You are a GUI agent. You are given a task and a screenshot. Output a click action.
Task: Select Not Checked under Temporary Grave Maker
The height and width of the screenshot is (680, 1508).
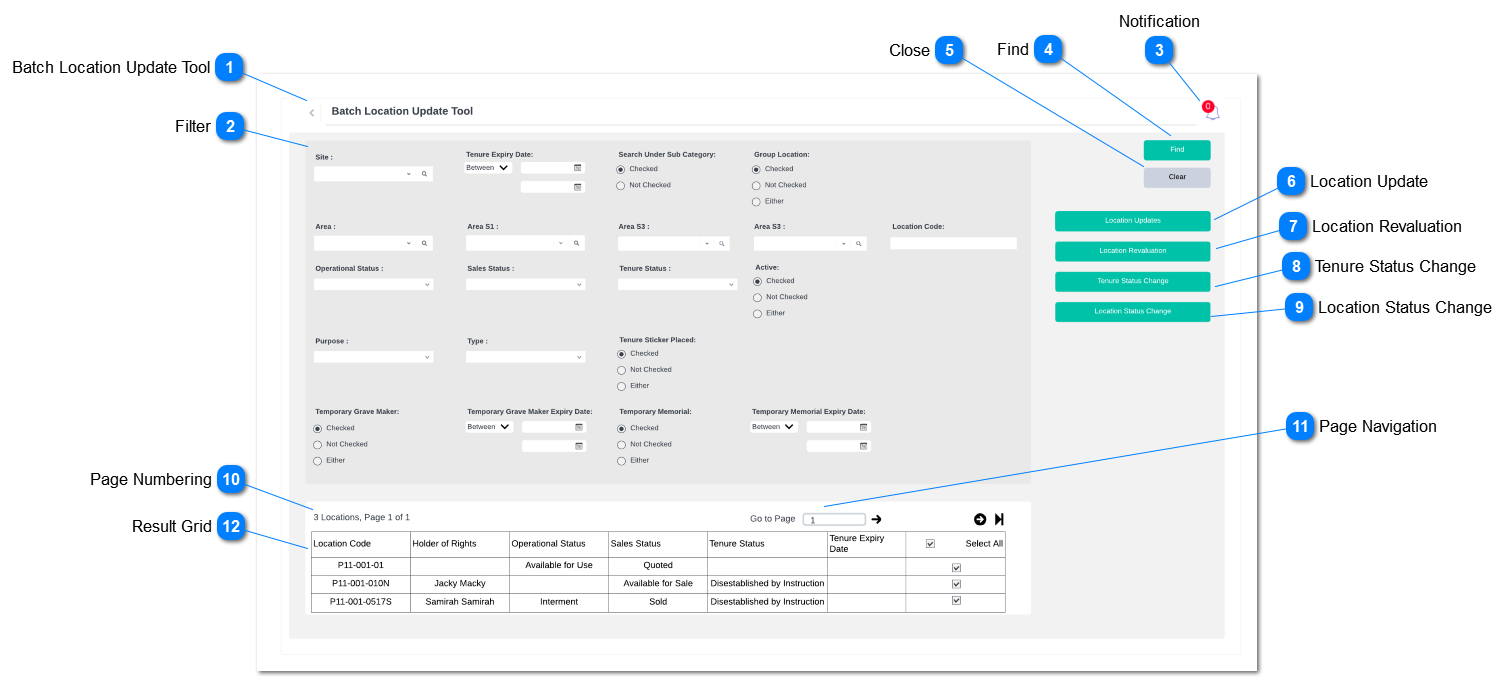318,444
